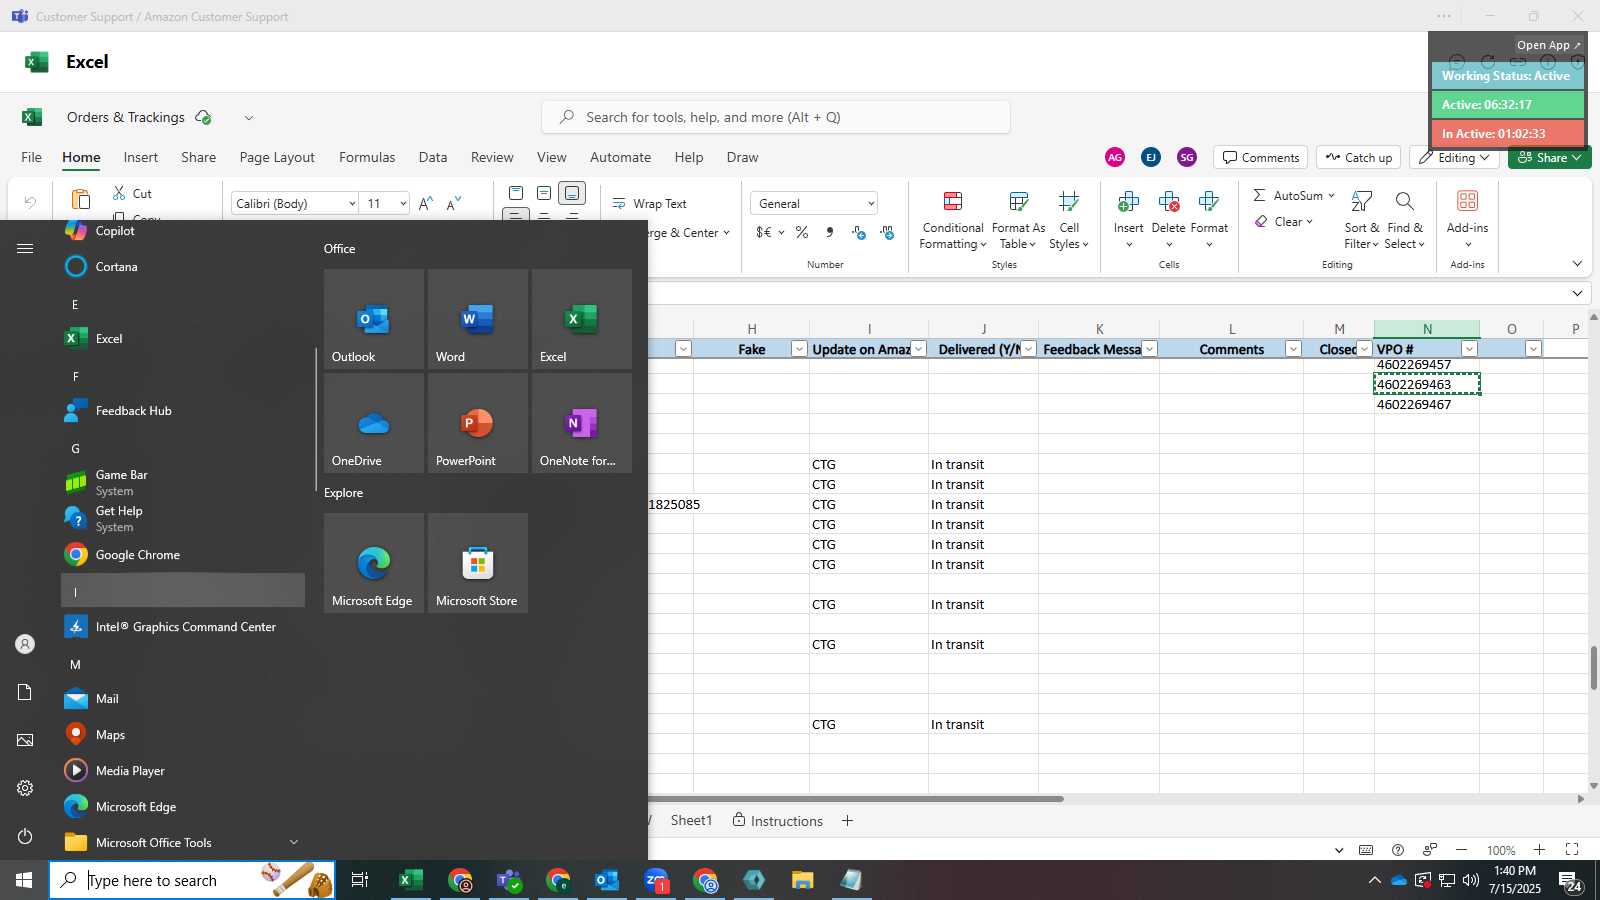This screenshot has width=1600, height=900.
Task: Click the Catch up button
Action: pos(1359,158)
